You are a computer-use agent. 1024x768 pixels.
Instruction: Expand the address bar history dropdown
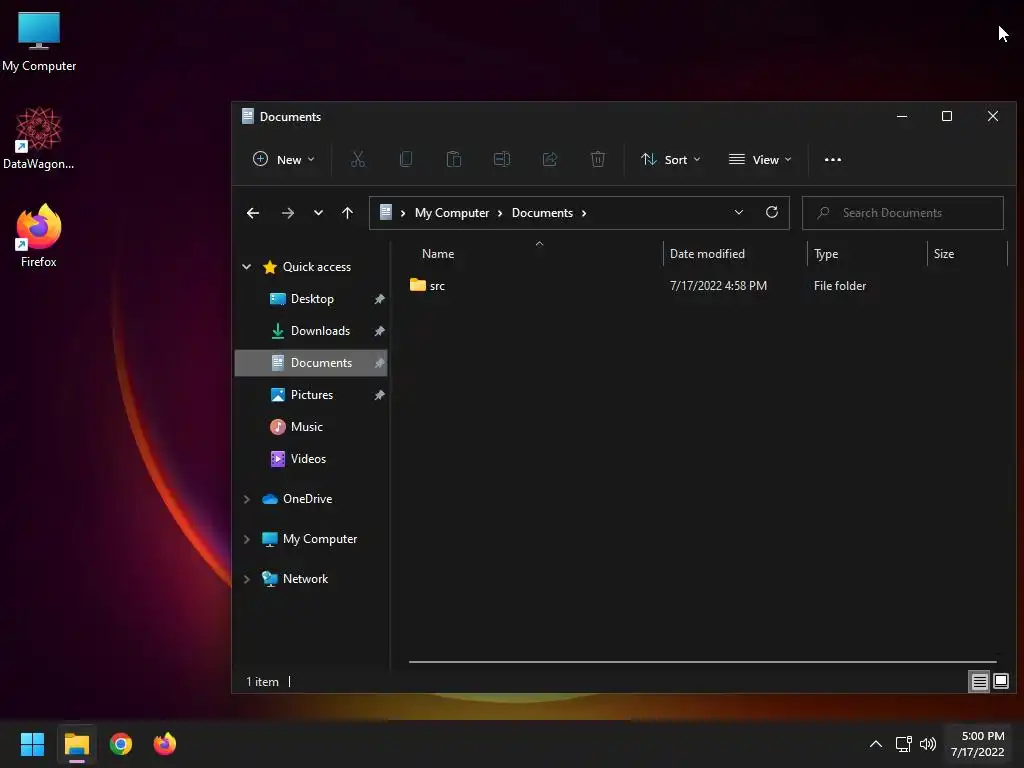pos(739,212)
